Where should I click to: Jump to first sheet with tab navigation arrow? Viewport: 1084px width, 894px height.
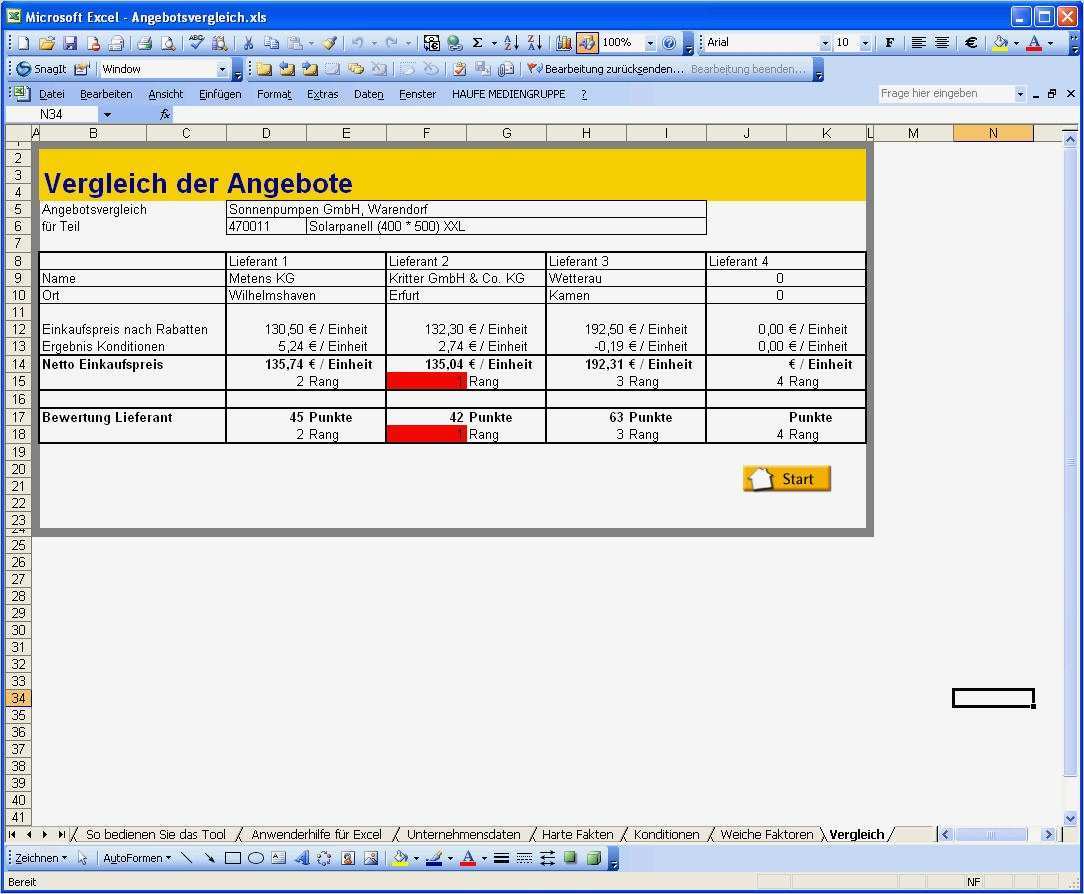(x=12, y=835)
